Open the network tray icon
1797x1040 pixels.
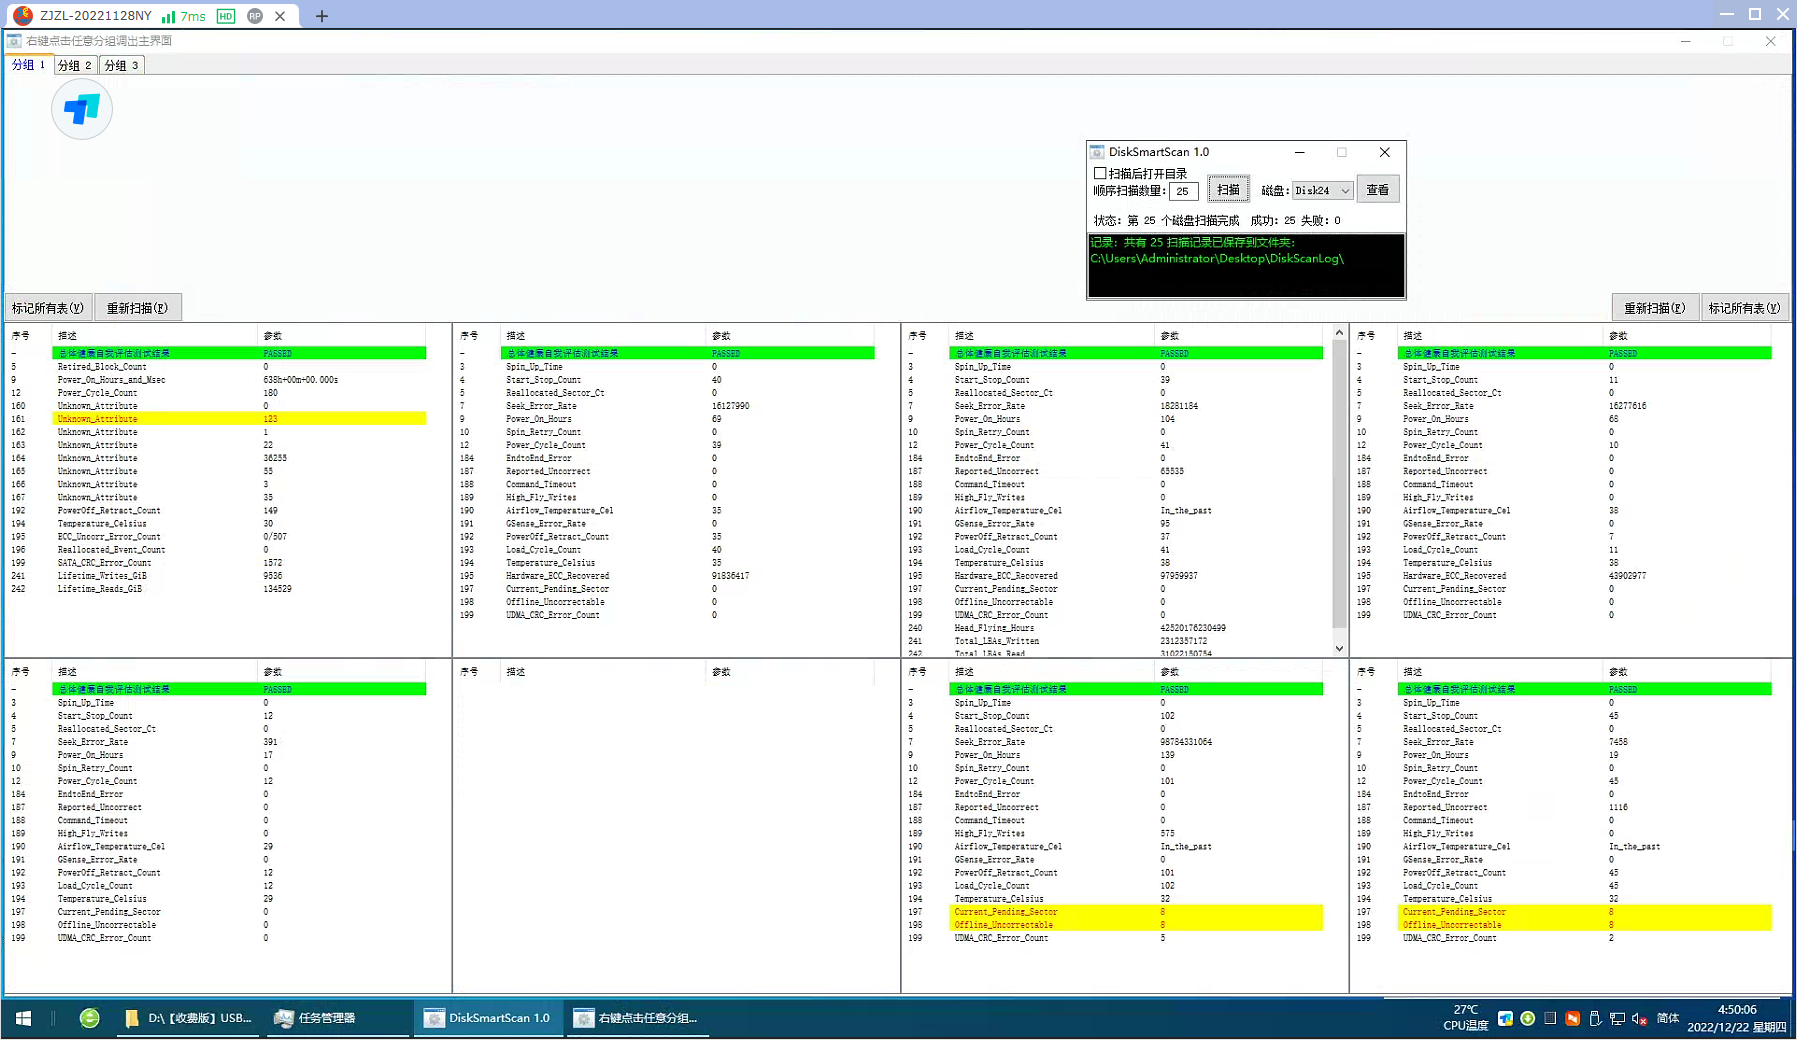tap(1617, 1018)
